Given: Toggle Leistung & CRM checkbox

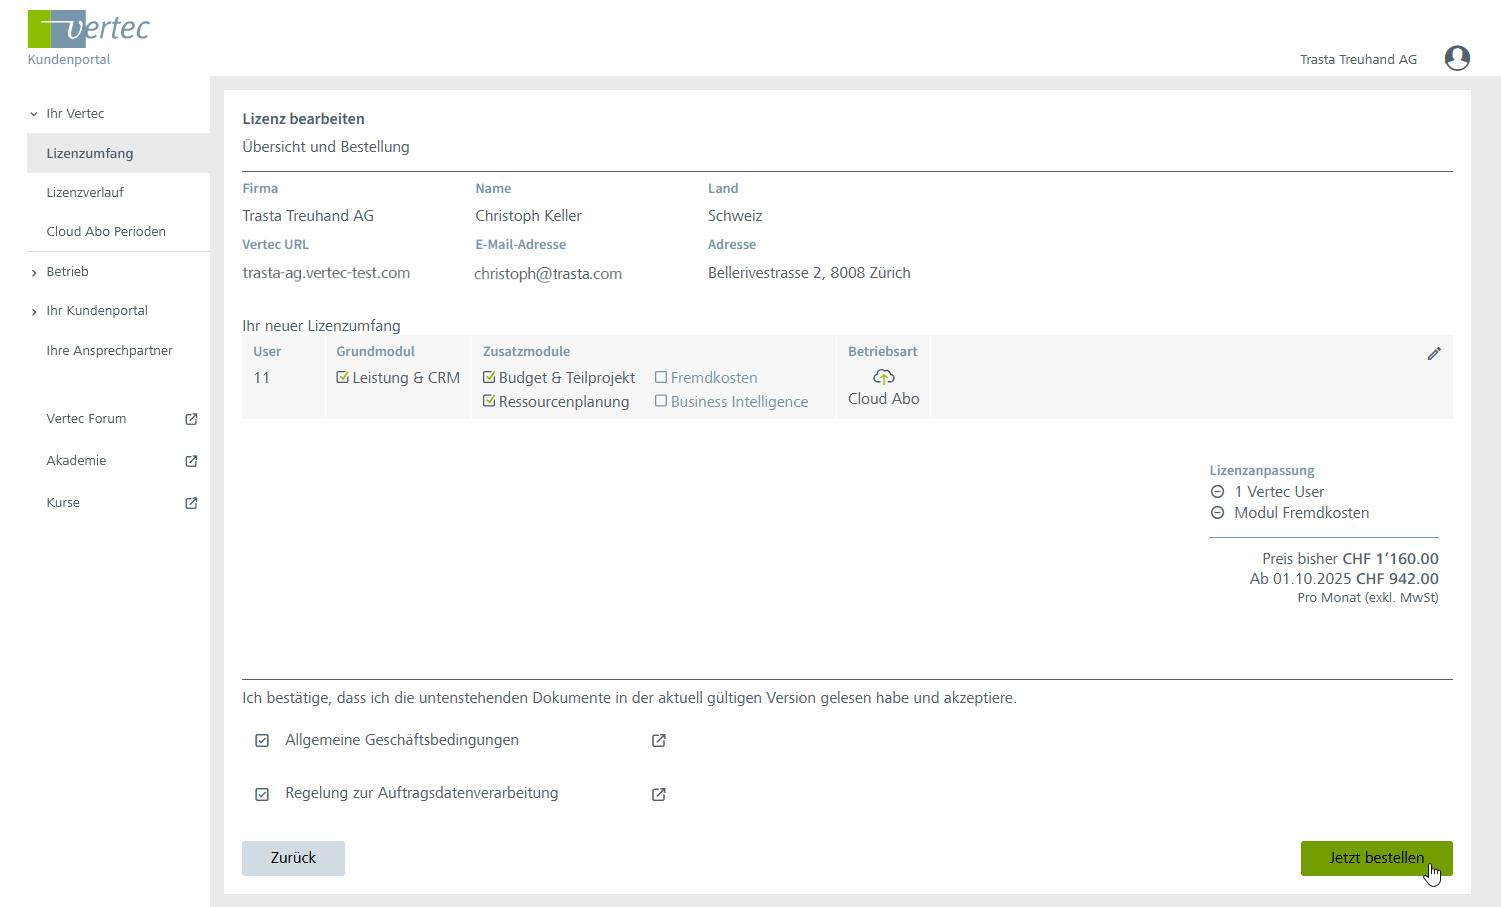Looking at the screenshot, I should [342, 378].
